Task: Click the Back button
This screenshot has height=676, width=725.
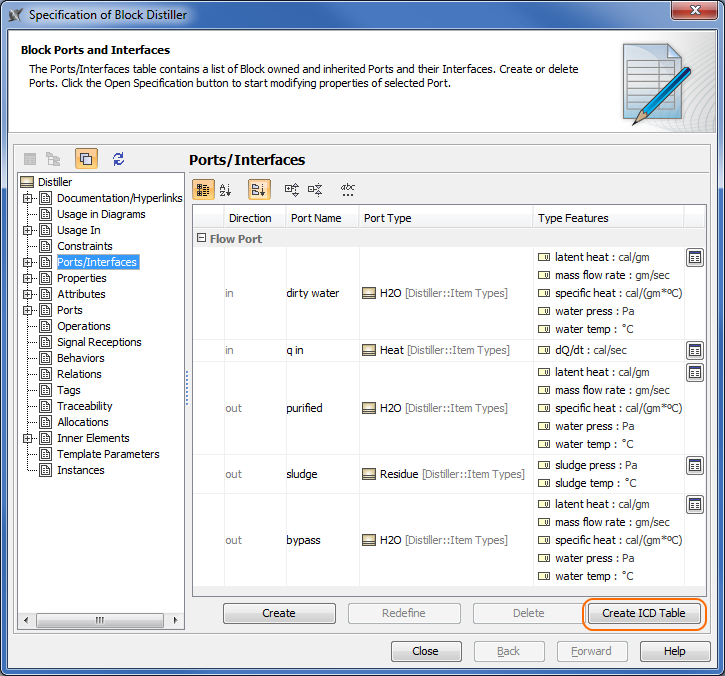Action: tap(509, 651)
